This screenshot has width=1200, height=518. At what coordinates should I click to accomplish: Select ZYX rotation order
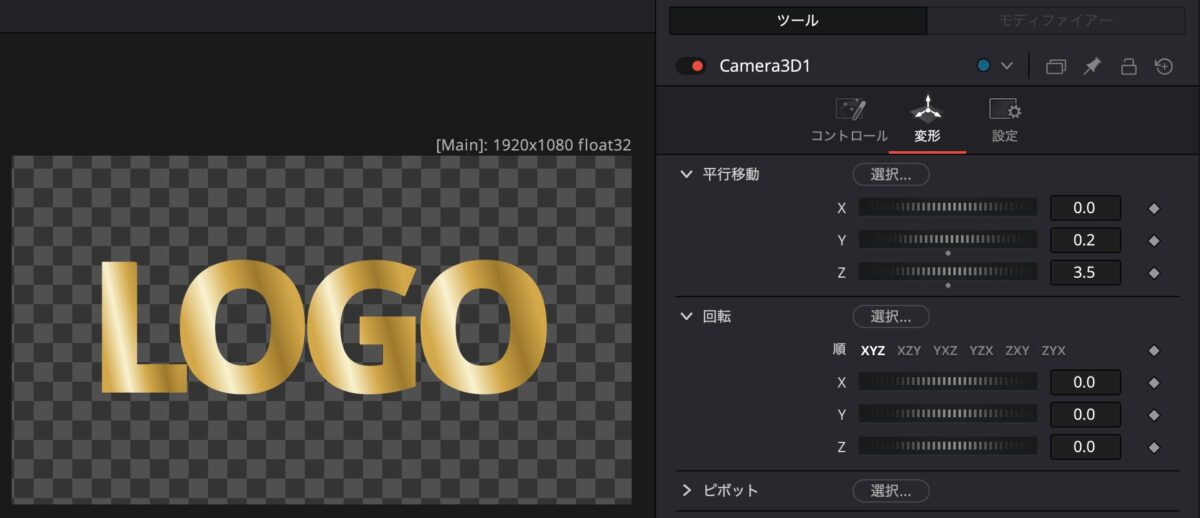tap(1053, 351)
